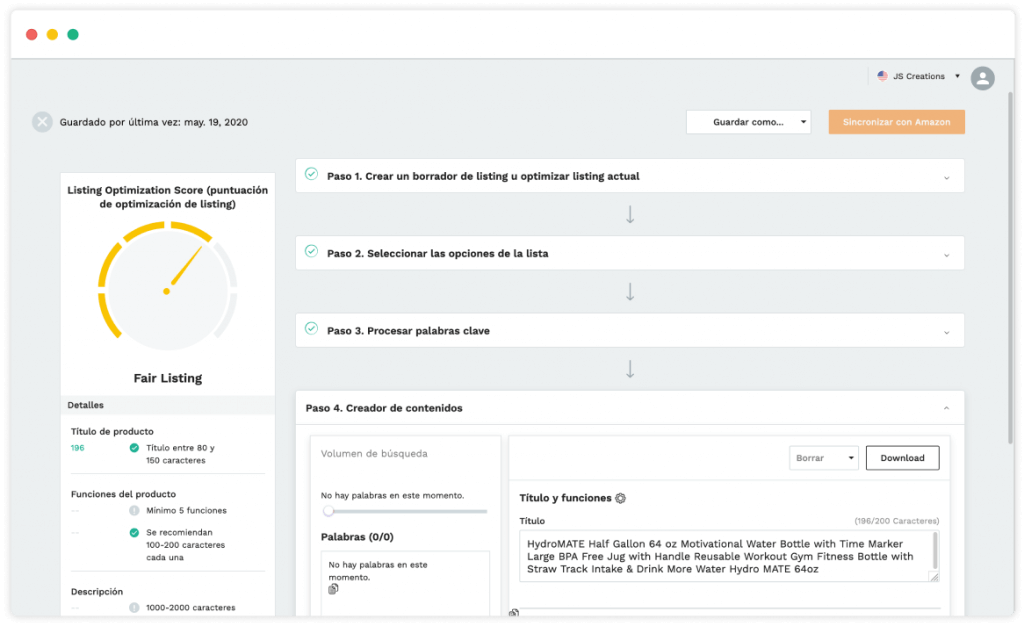Image resolution: width=1024 pixels, height=626 pixels.
Task: Click info icon beside 1000-2000 caracteres
Action: [x=134, y=608]
